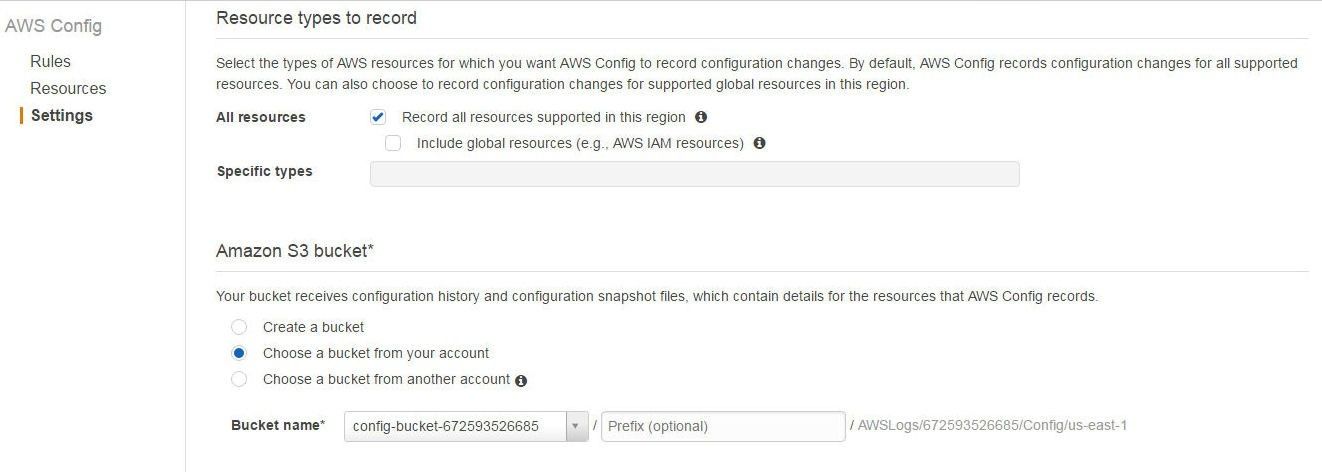Viewport: 1322px width, 472px height.
Task: Open the Resources page in sidebar
Action: coord(68,88)
